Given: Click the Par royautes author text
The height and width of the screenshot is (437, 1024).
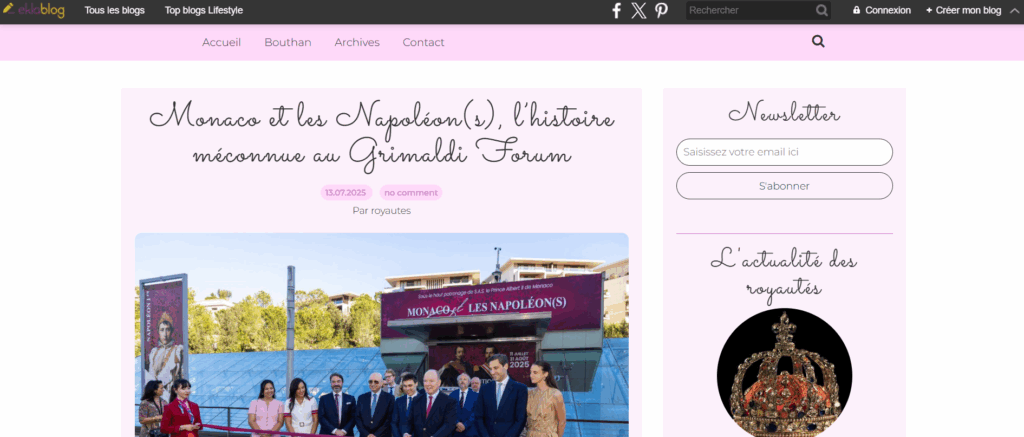Looking at the screenshot, I should (x=381, y=211).
